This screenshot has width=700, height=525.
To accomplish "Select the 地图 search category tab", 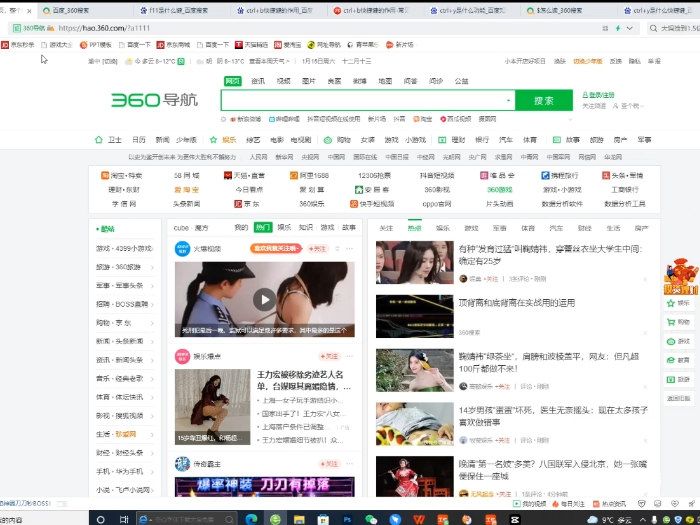I will coord(385,81).
